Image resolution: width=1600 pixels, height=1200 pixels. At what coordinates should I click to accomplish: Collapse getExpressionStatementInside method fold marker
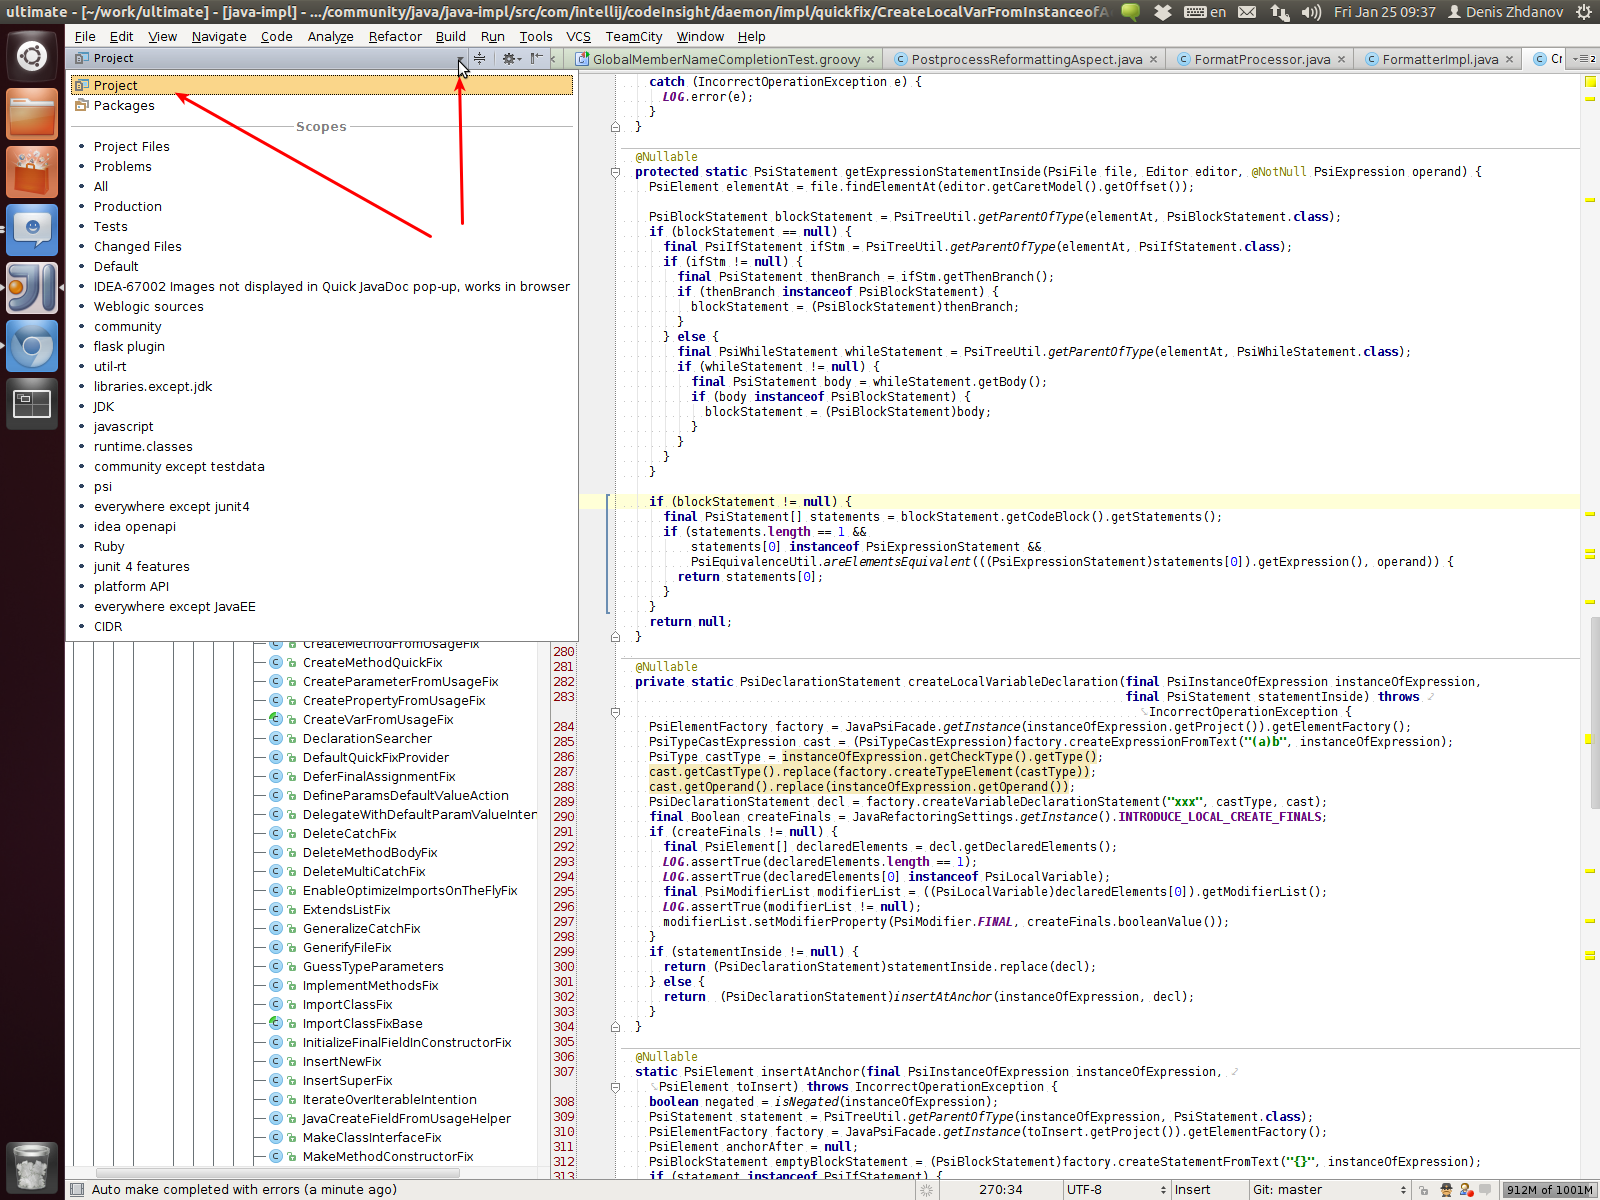click(x=615, y=172)
